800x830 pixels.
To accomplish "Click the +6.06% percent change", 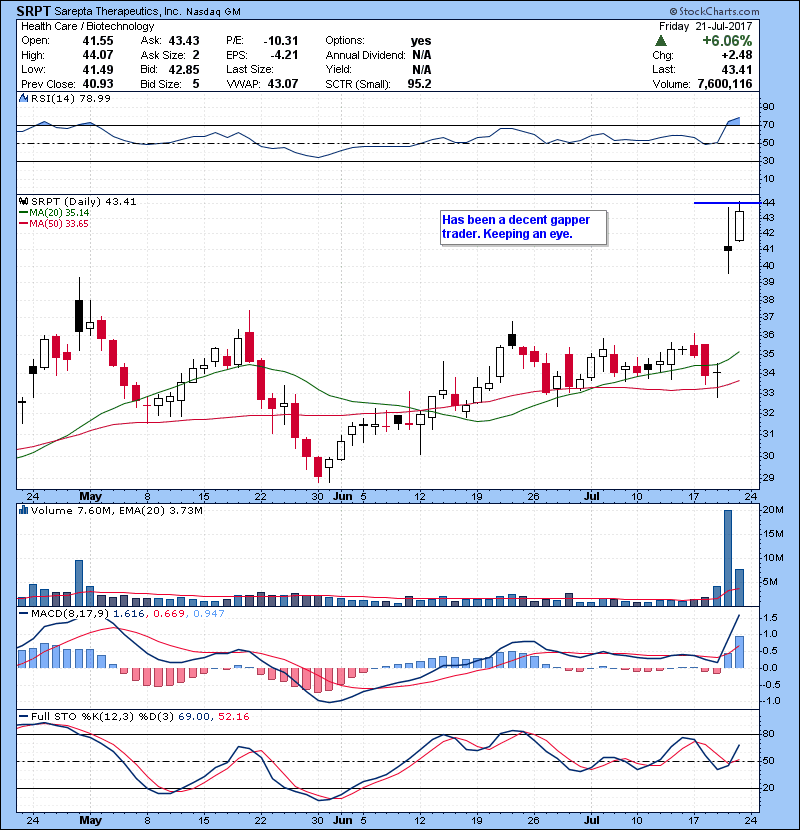I will pos(727,41).
